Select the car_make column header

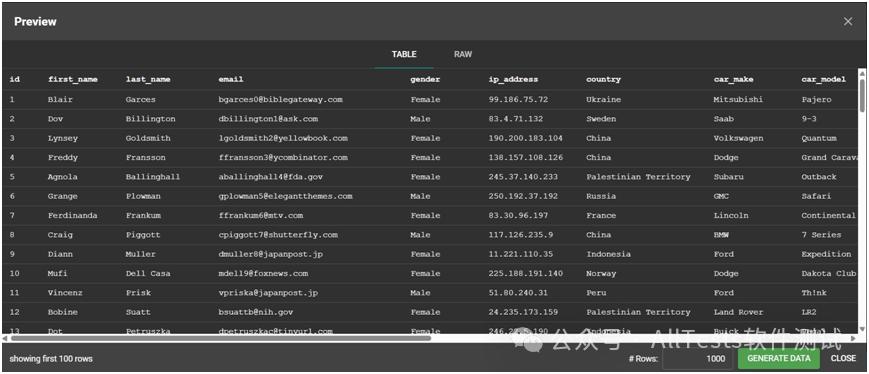[733, 79]
